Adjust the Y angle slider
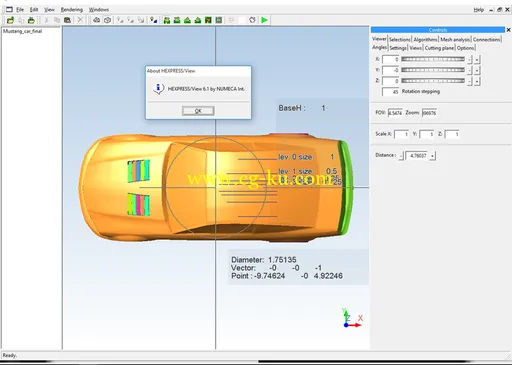The image size is (512, 365). (x=433, y=70)
